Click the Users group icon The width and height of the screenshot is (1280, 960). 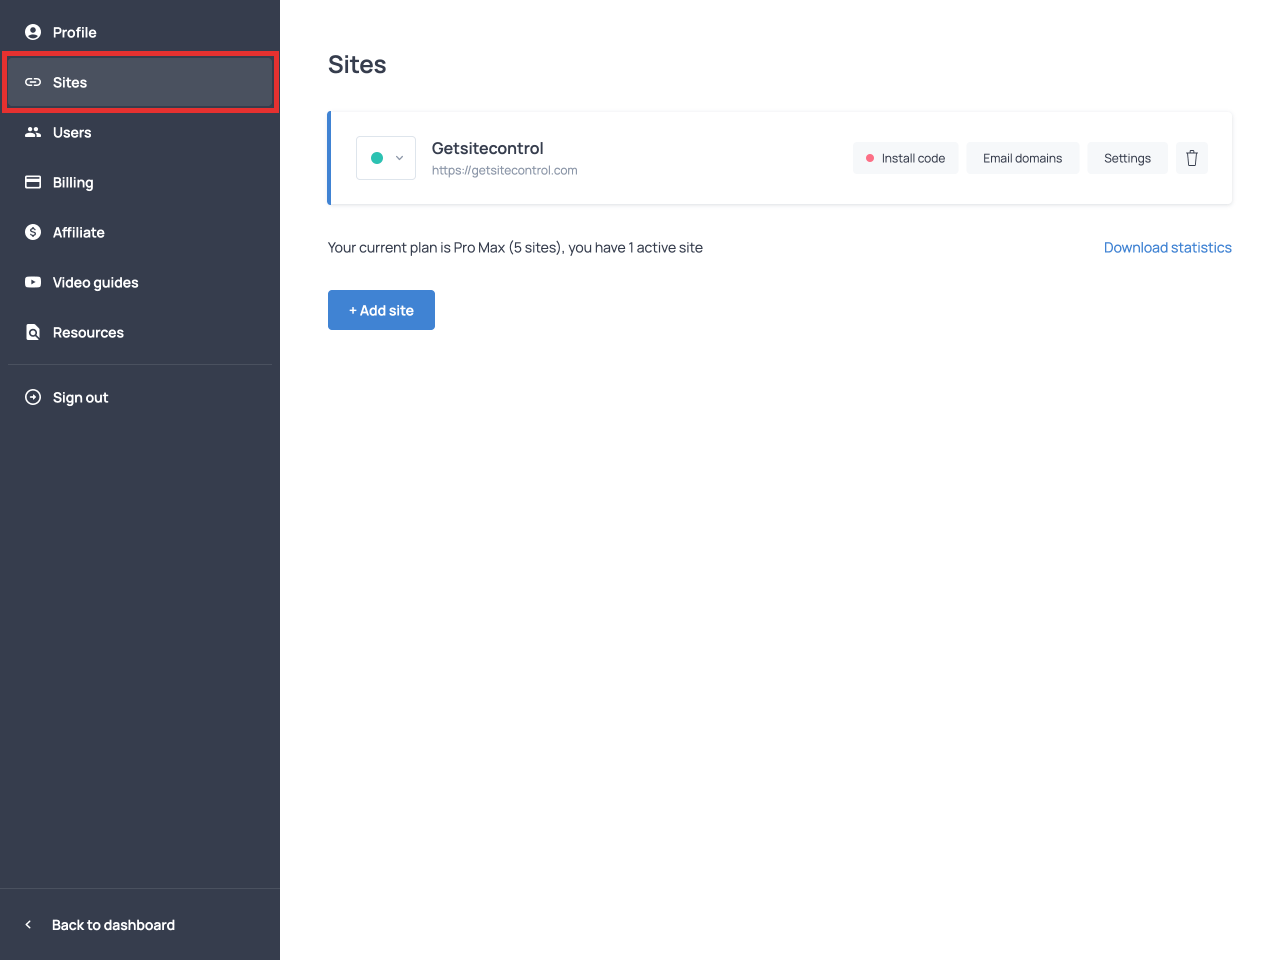(33, 132)
